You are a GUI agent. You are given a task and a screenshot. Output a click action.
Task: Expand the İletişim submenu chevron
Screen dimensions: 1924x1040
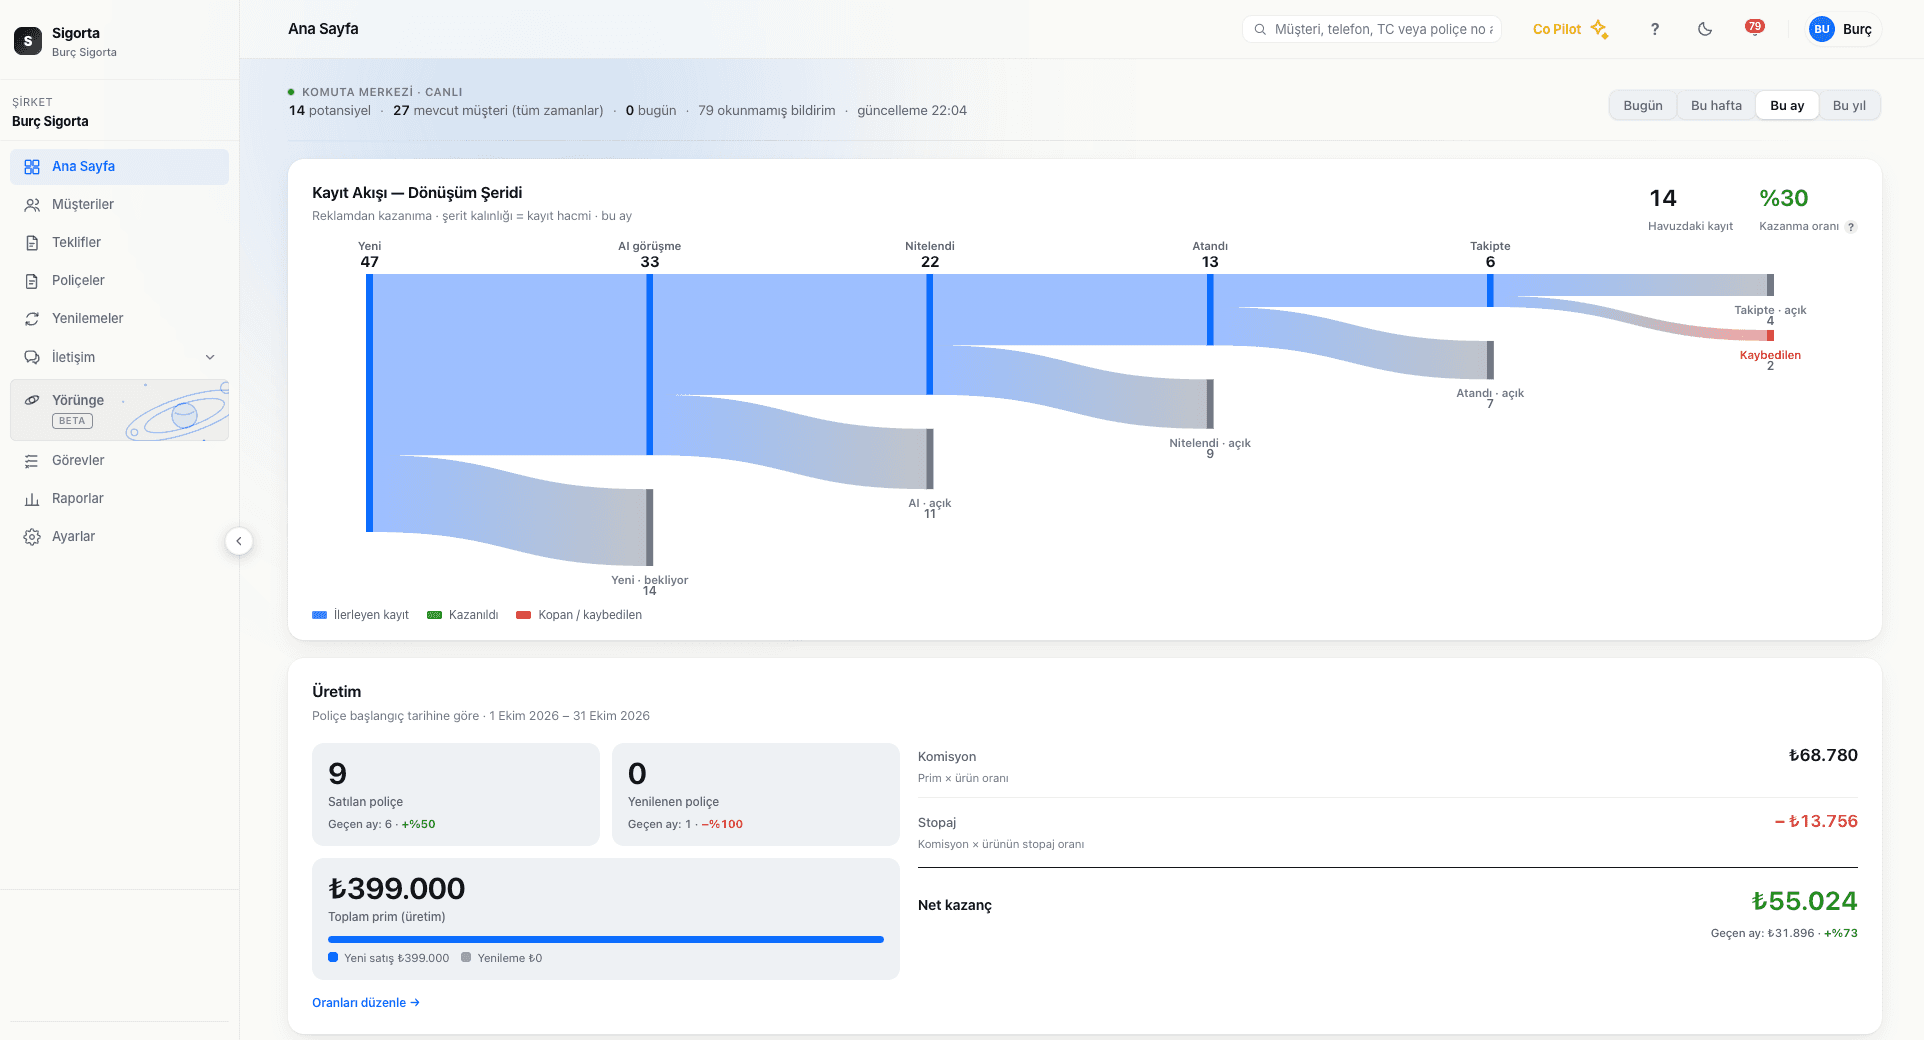click(x=210, y=357)
